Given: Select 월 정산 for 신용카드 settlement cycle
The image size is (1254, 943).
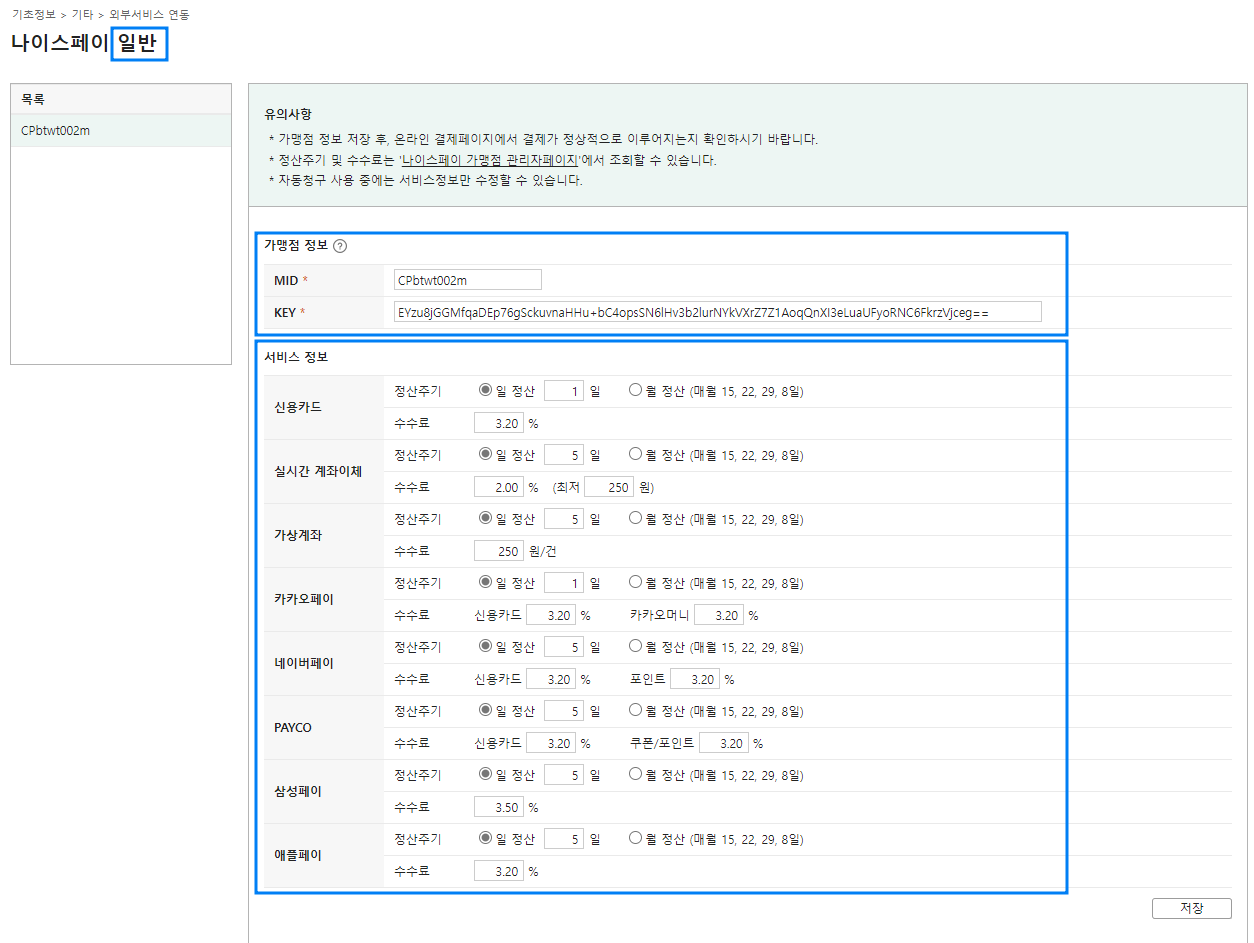Looking at the screenshot, I should 634,390.
